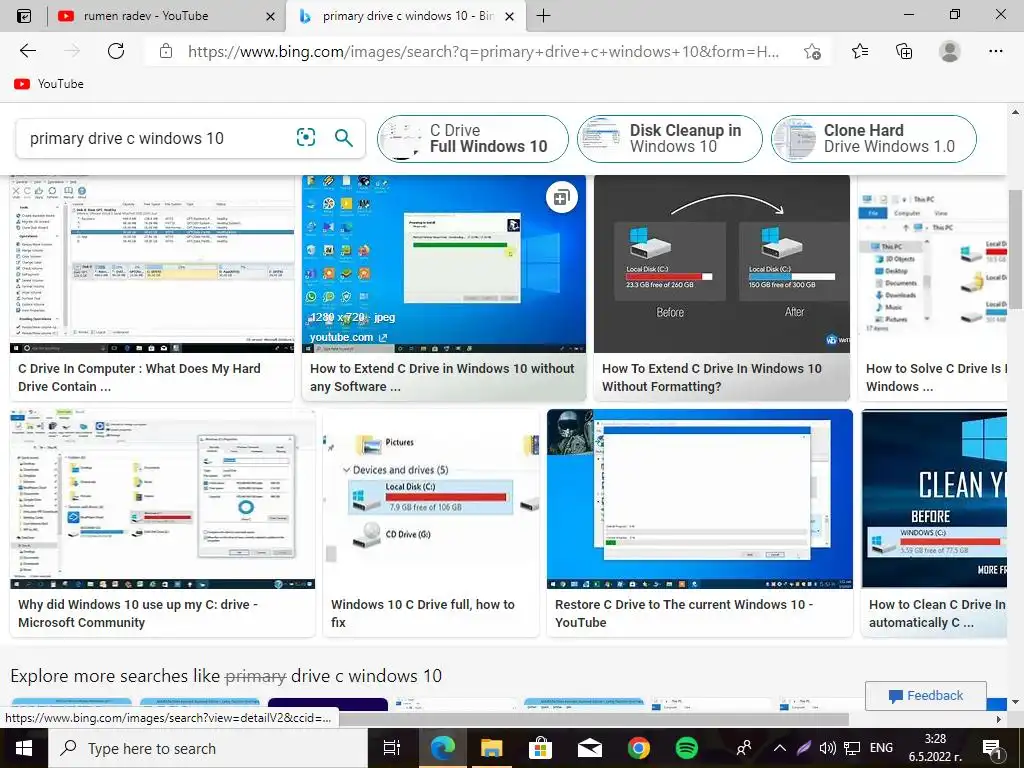
Task: Switch ENG input language indicator
Action: [881, 748]
